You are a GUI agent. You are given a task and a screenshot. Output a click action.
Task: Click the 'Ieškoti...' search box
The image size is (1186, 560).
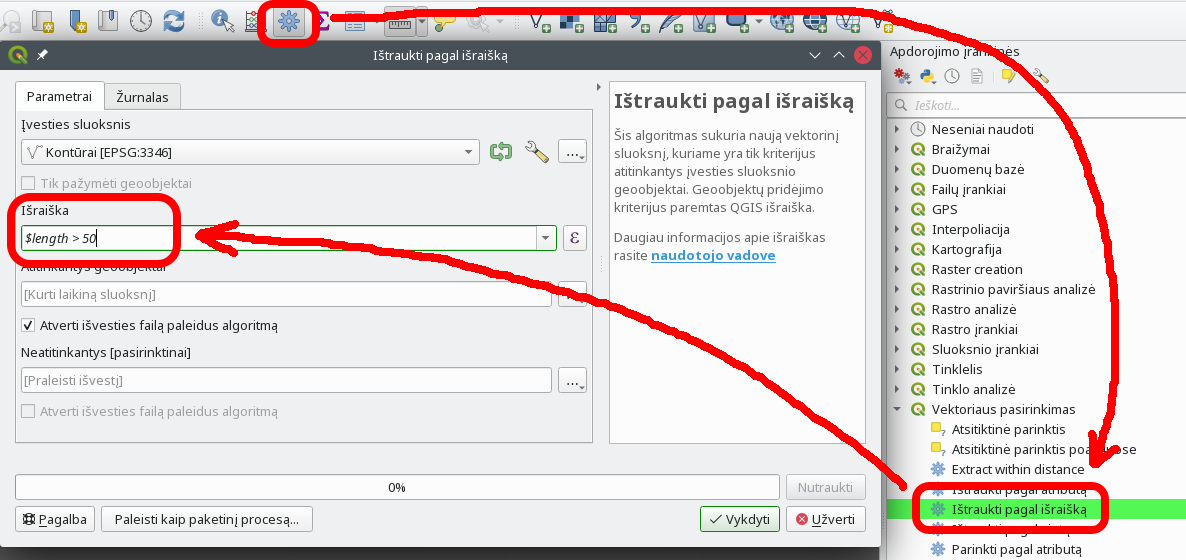1036,105
